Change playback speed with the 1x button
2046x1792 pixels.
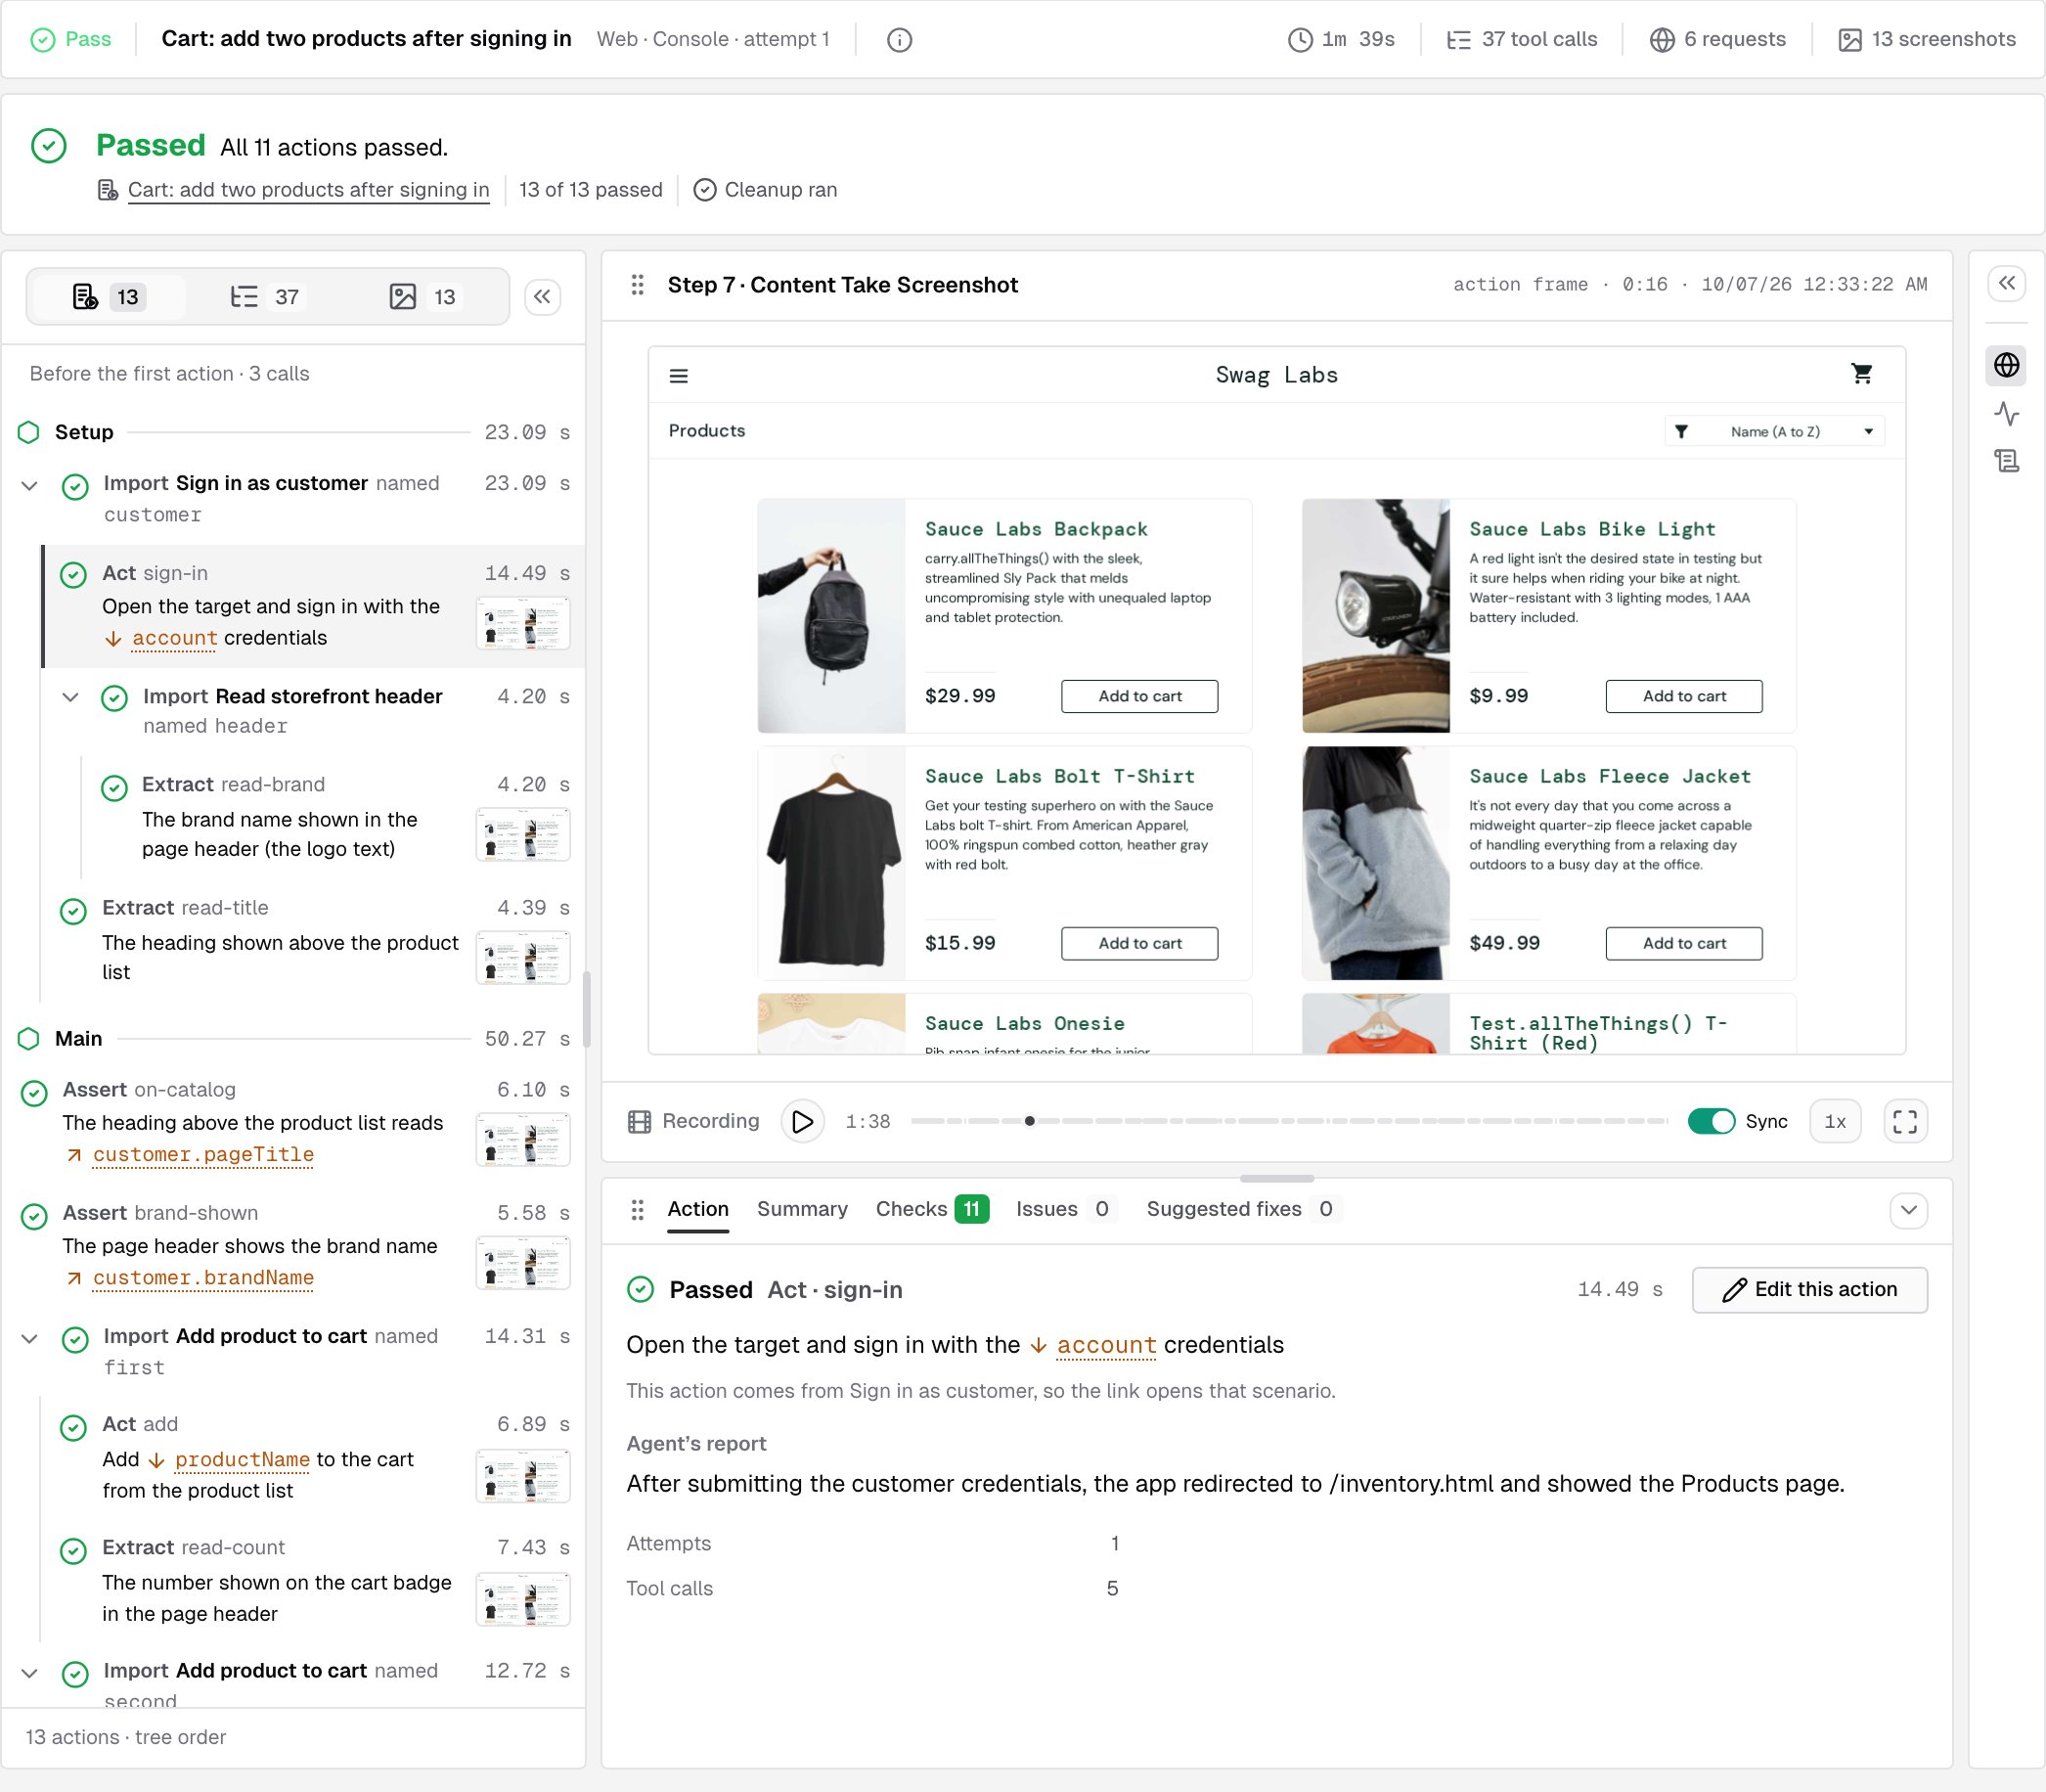click(x=1835, y=1122)
